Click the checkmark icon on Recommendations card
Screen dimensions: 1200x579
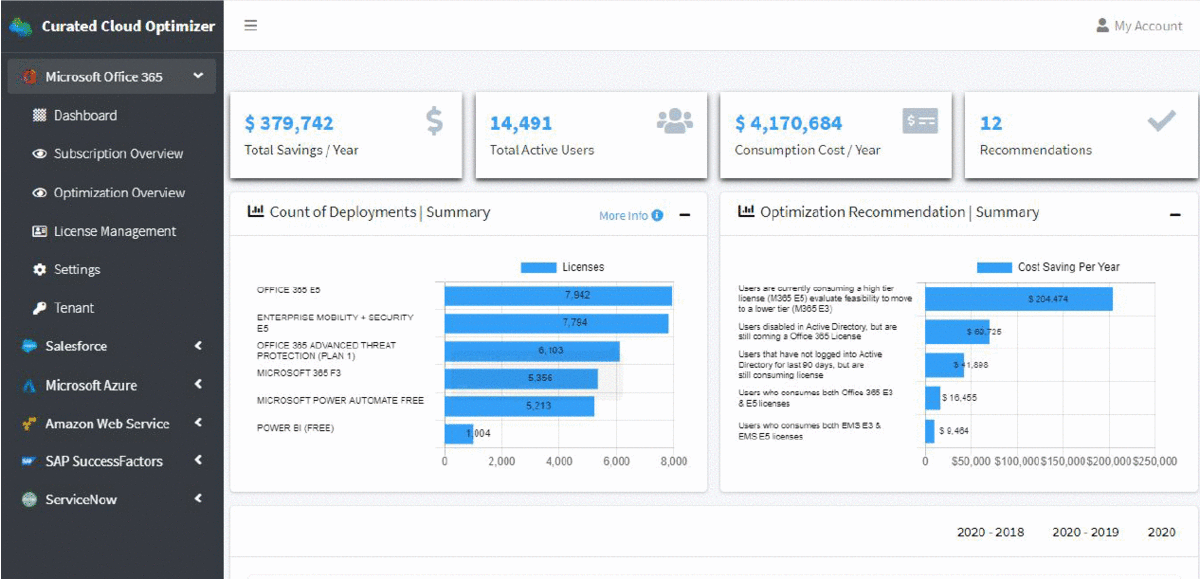(1161, 121)
